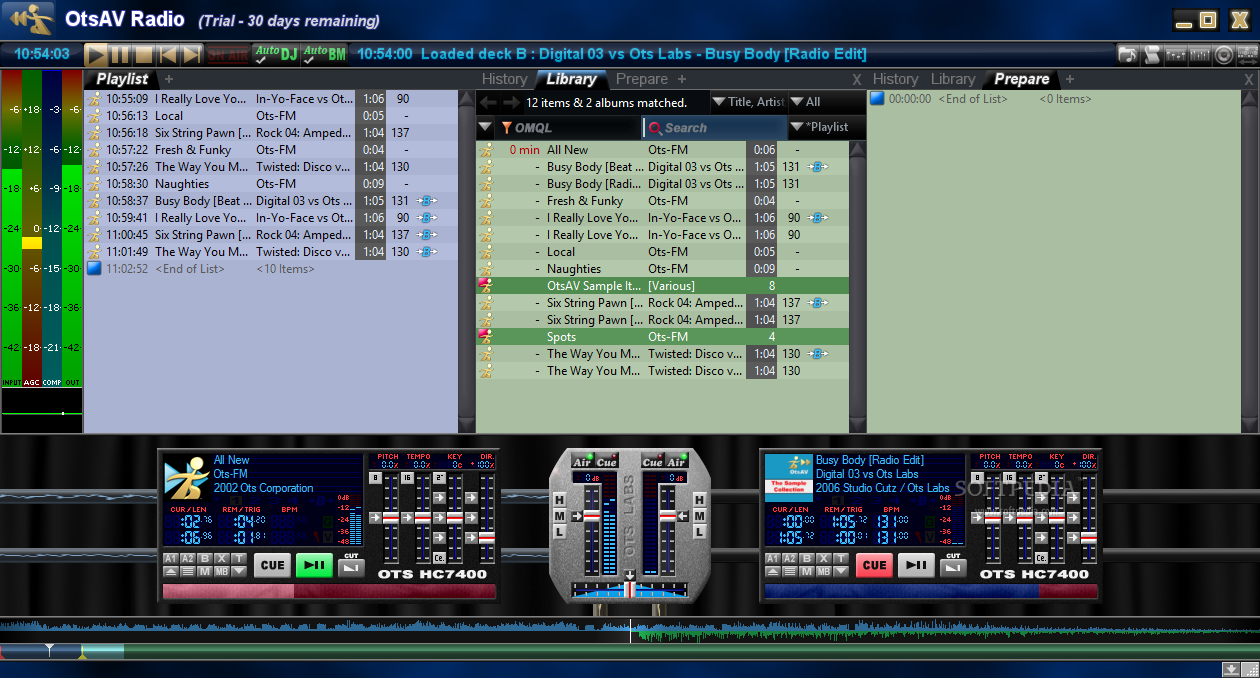Image resolution: width=1260 pixels, height=678 pixels.
Task: Select playlist entry 'Local' at 10:56:13
Action: (x=270, y=116)
